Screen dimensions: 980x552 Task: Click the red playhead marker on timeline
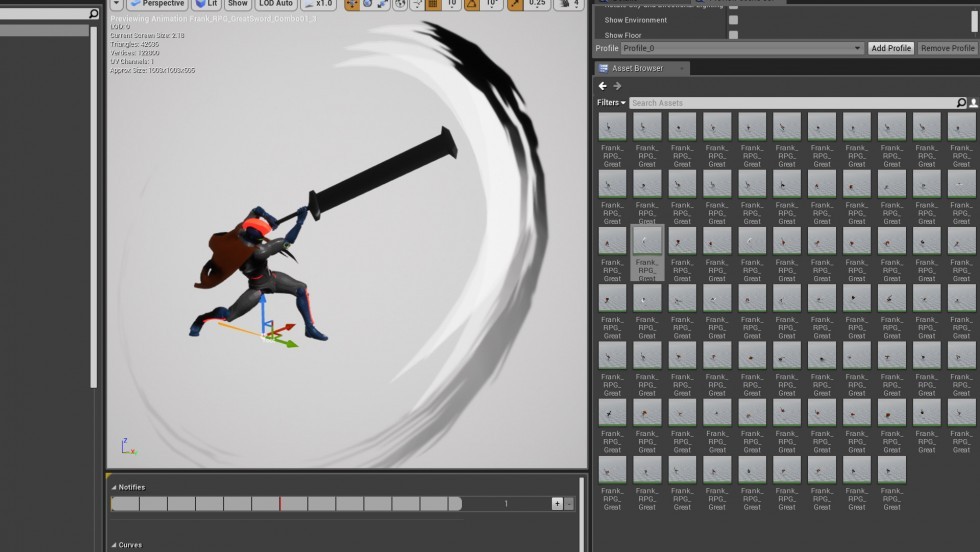[x=280, y=503]
